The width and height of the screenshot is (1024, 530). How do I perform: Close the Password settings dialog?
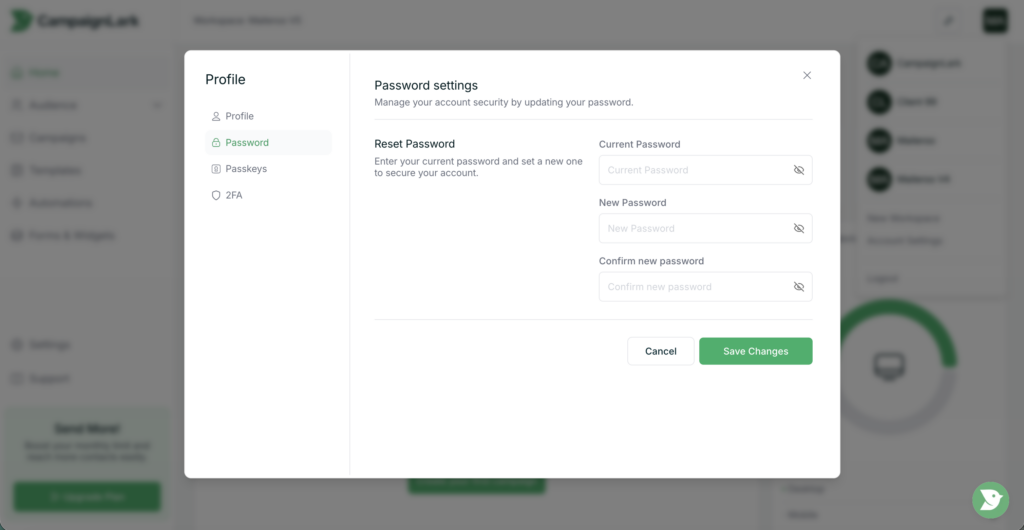pos(807,75)
